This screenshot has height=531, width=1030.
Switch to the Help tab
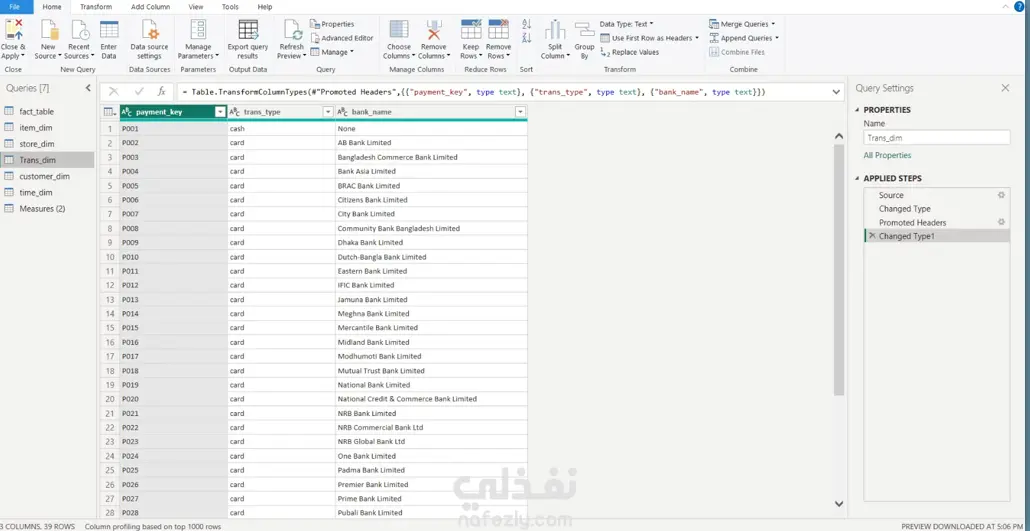tap(265, 7)
